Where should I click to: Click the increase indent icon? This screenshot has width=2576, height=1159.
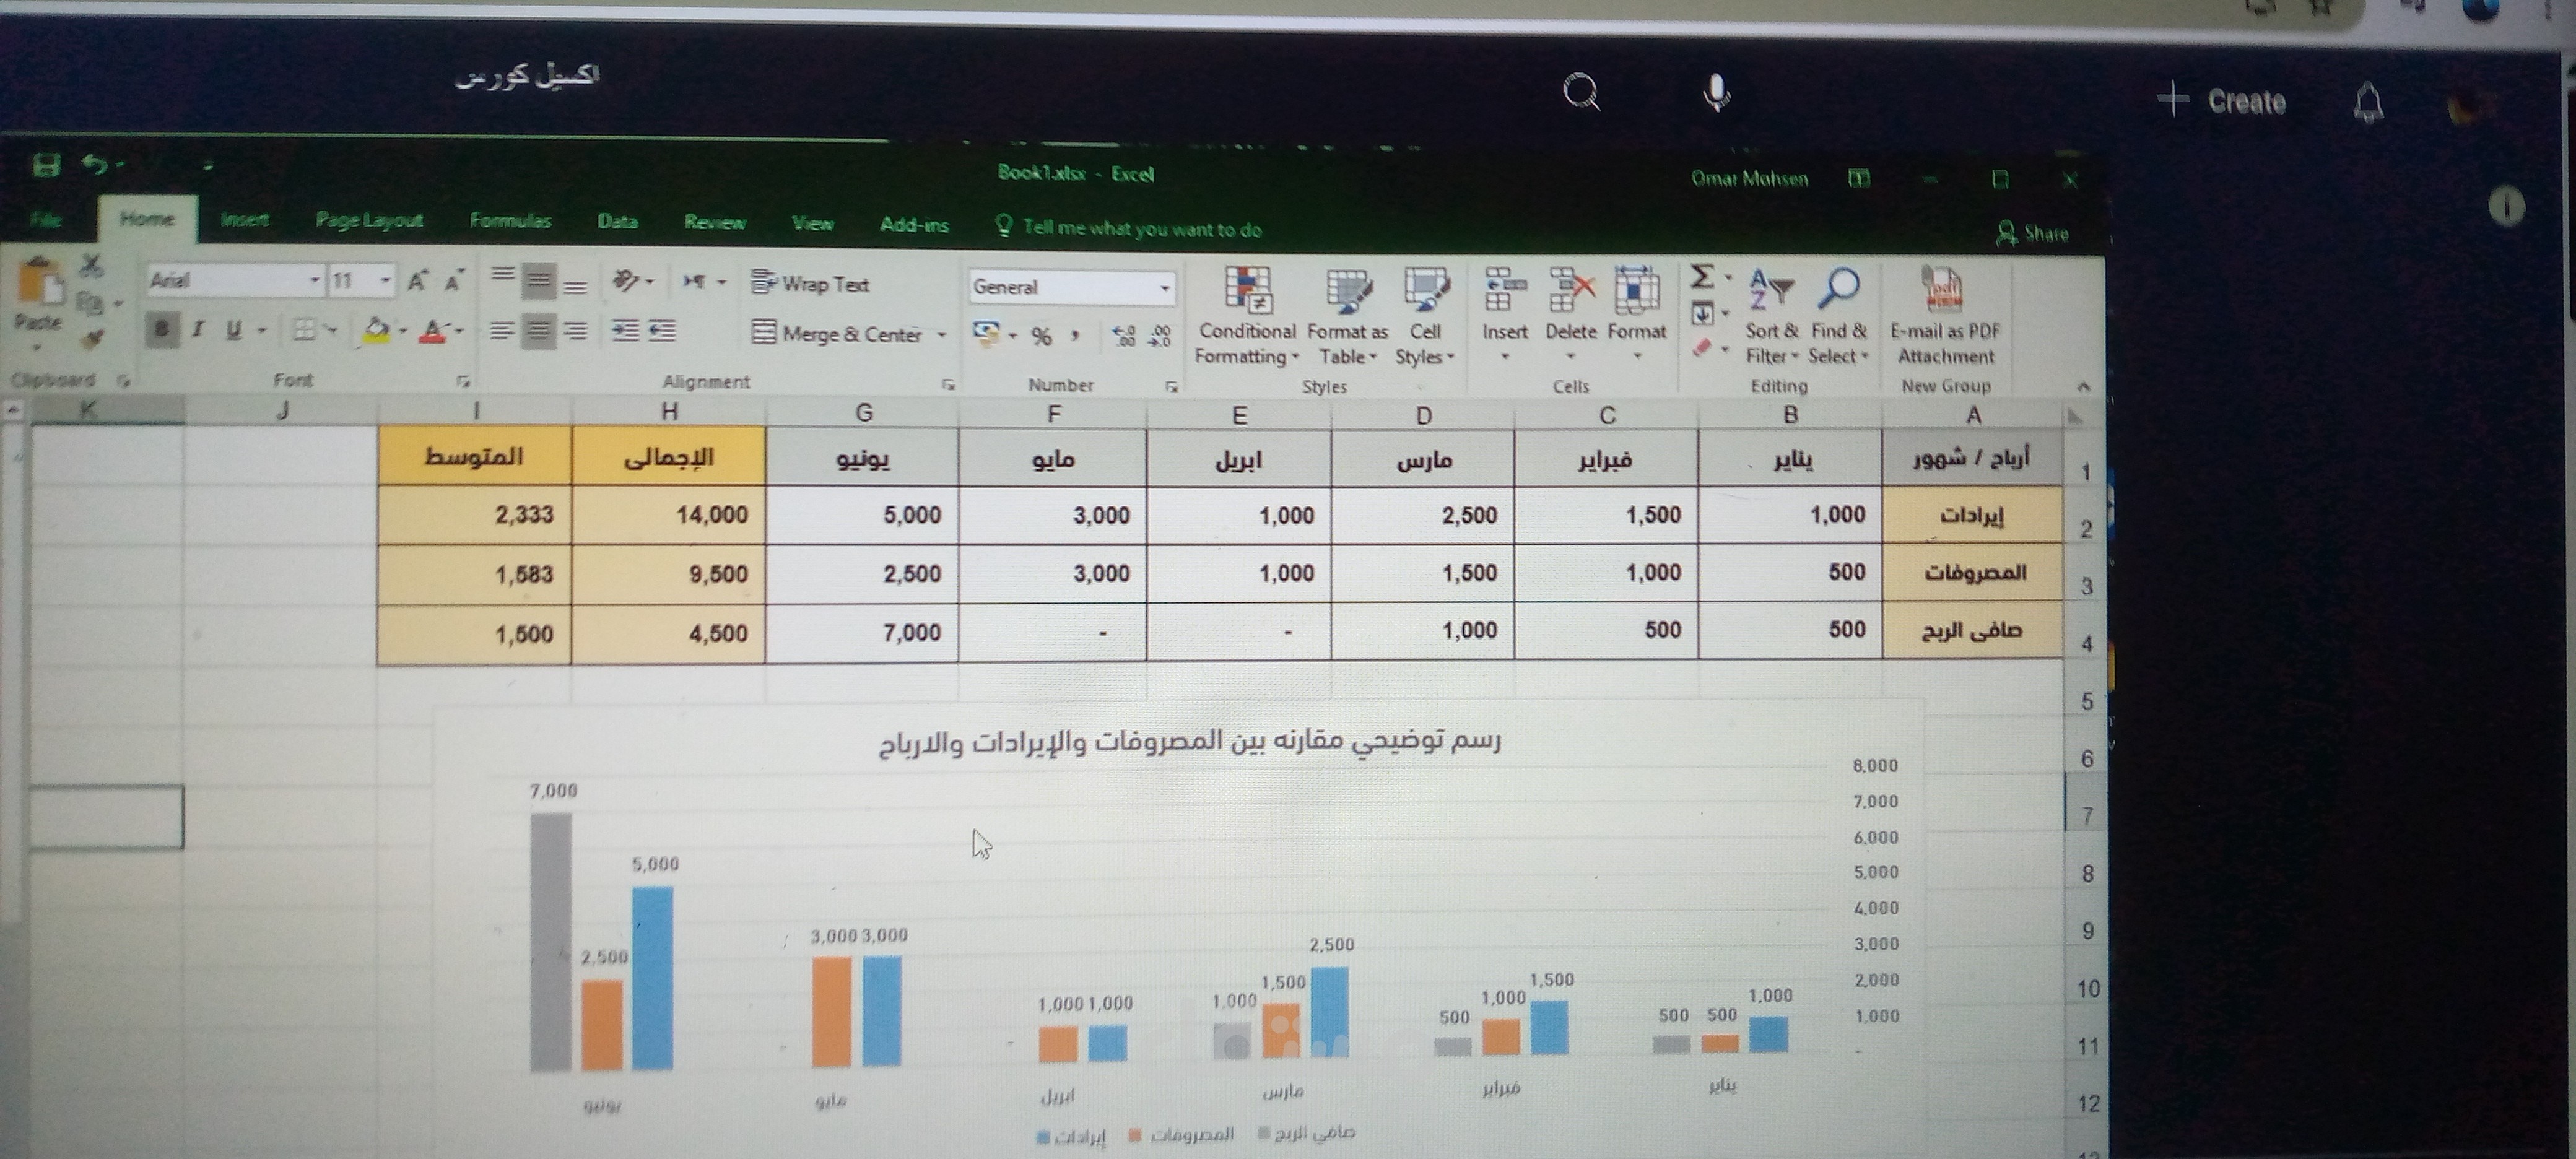tap(662, 331)
